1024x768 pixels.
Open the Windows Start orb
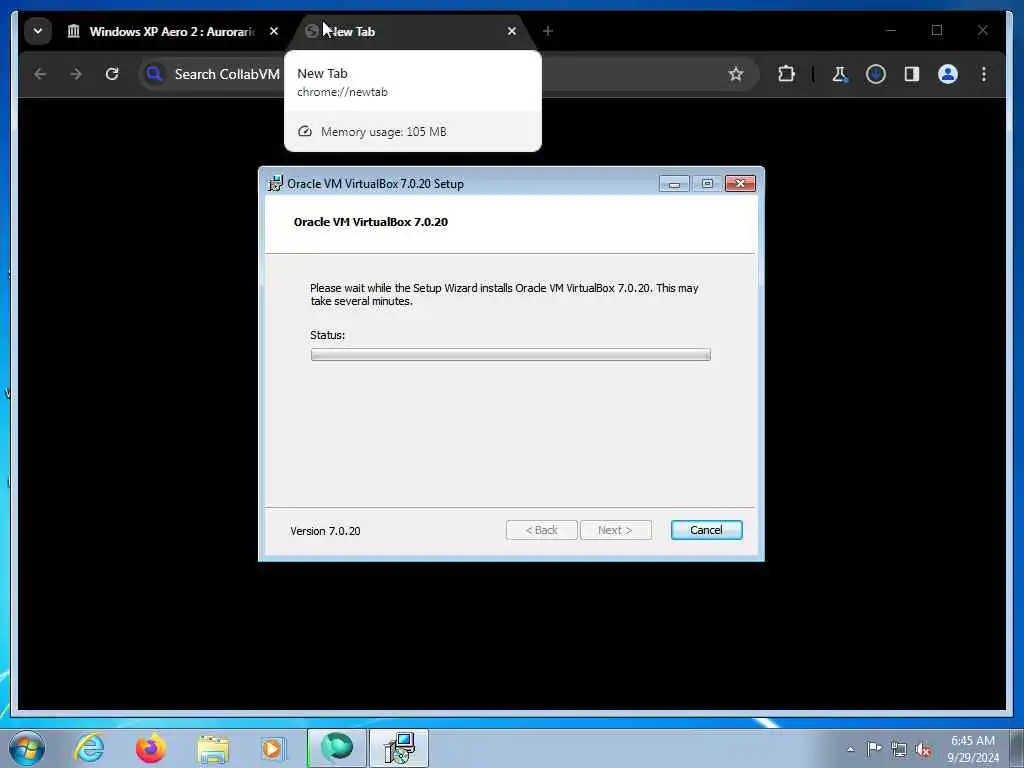tap(27, 748)
